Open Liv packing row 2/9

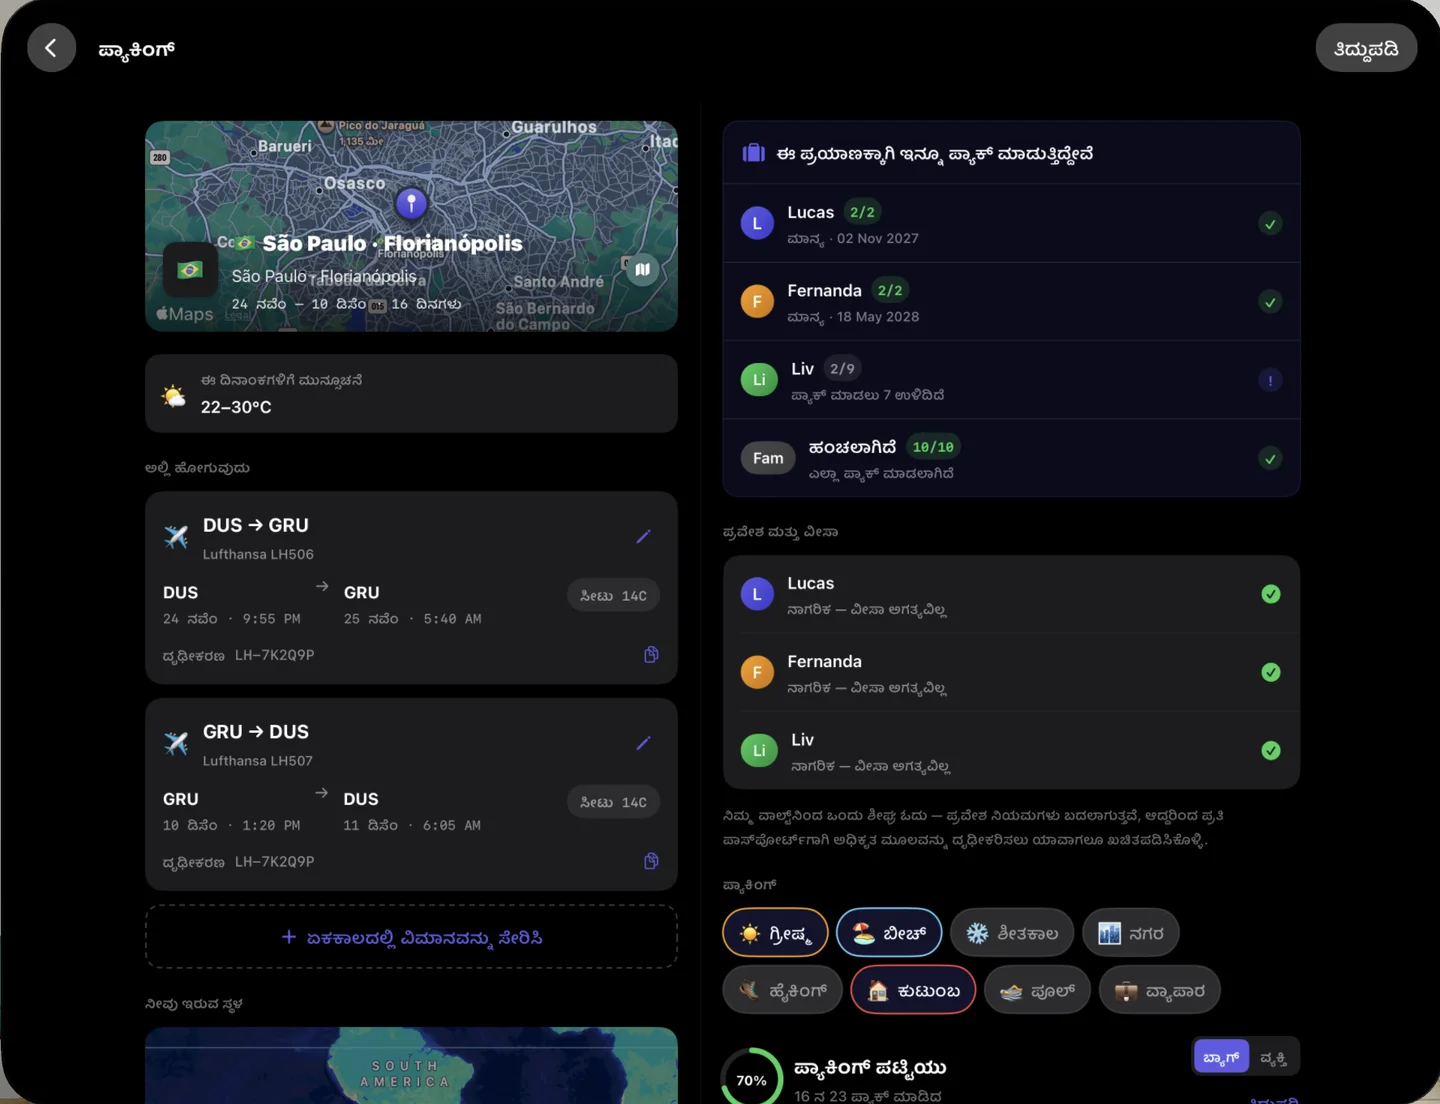click(x=1011, y=380)
